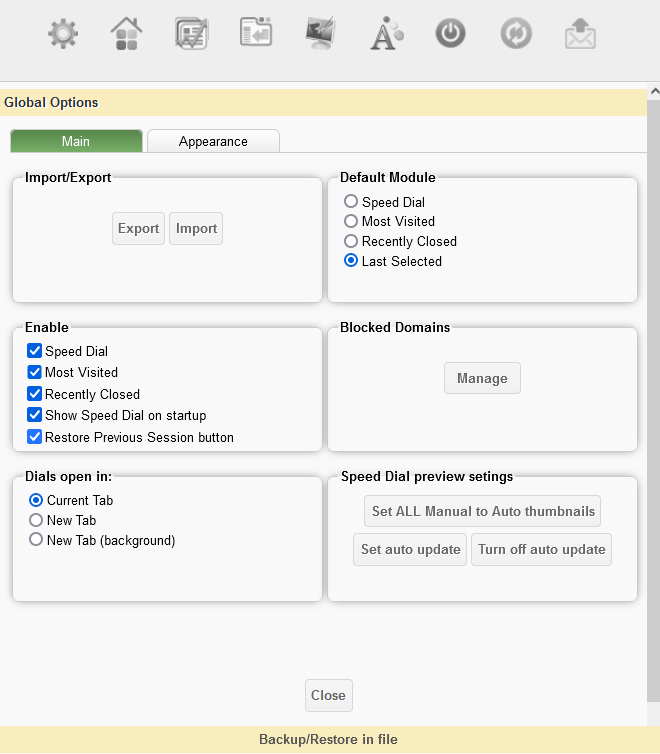Click the upload tray icon
660x754 pixels.
point(580,34)
